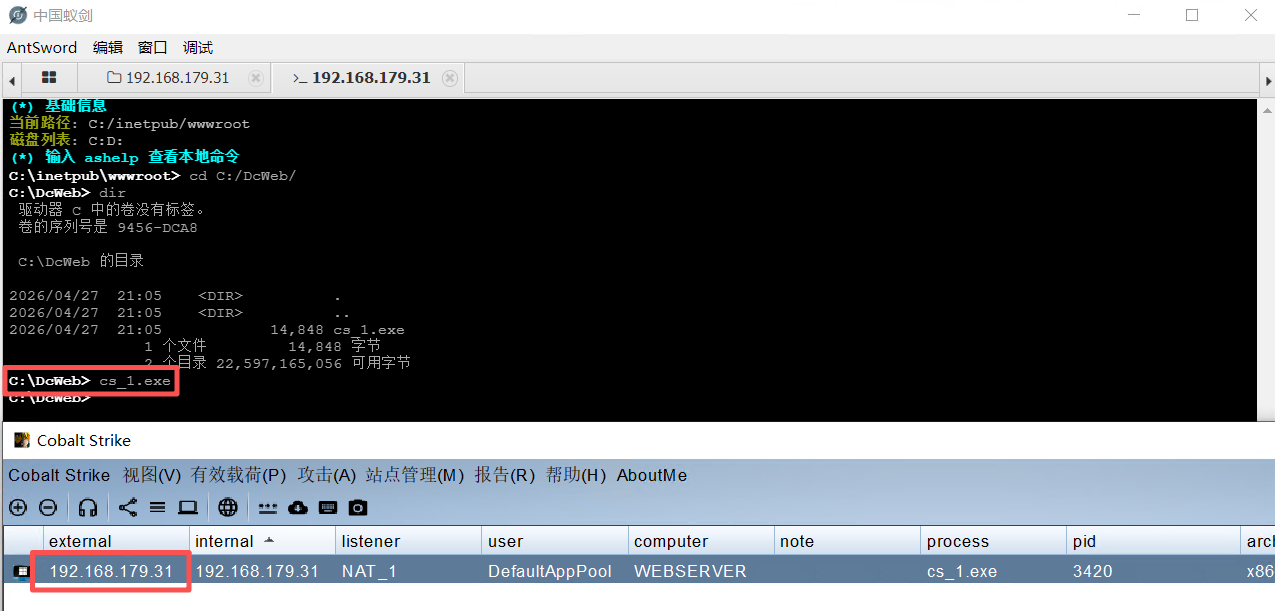Click the beacon computer icon in session row
The height and width of the screenshot is (611, 1275).
[21, 572]
